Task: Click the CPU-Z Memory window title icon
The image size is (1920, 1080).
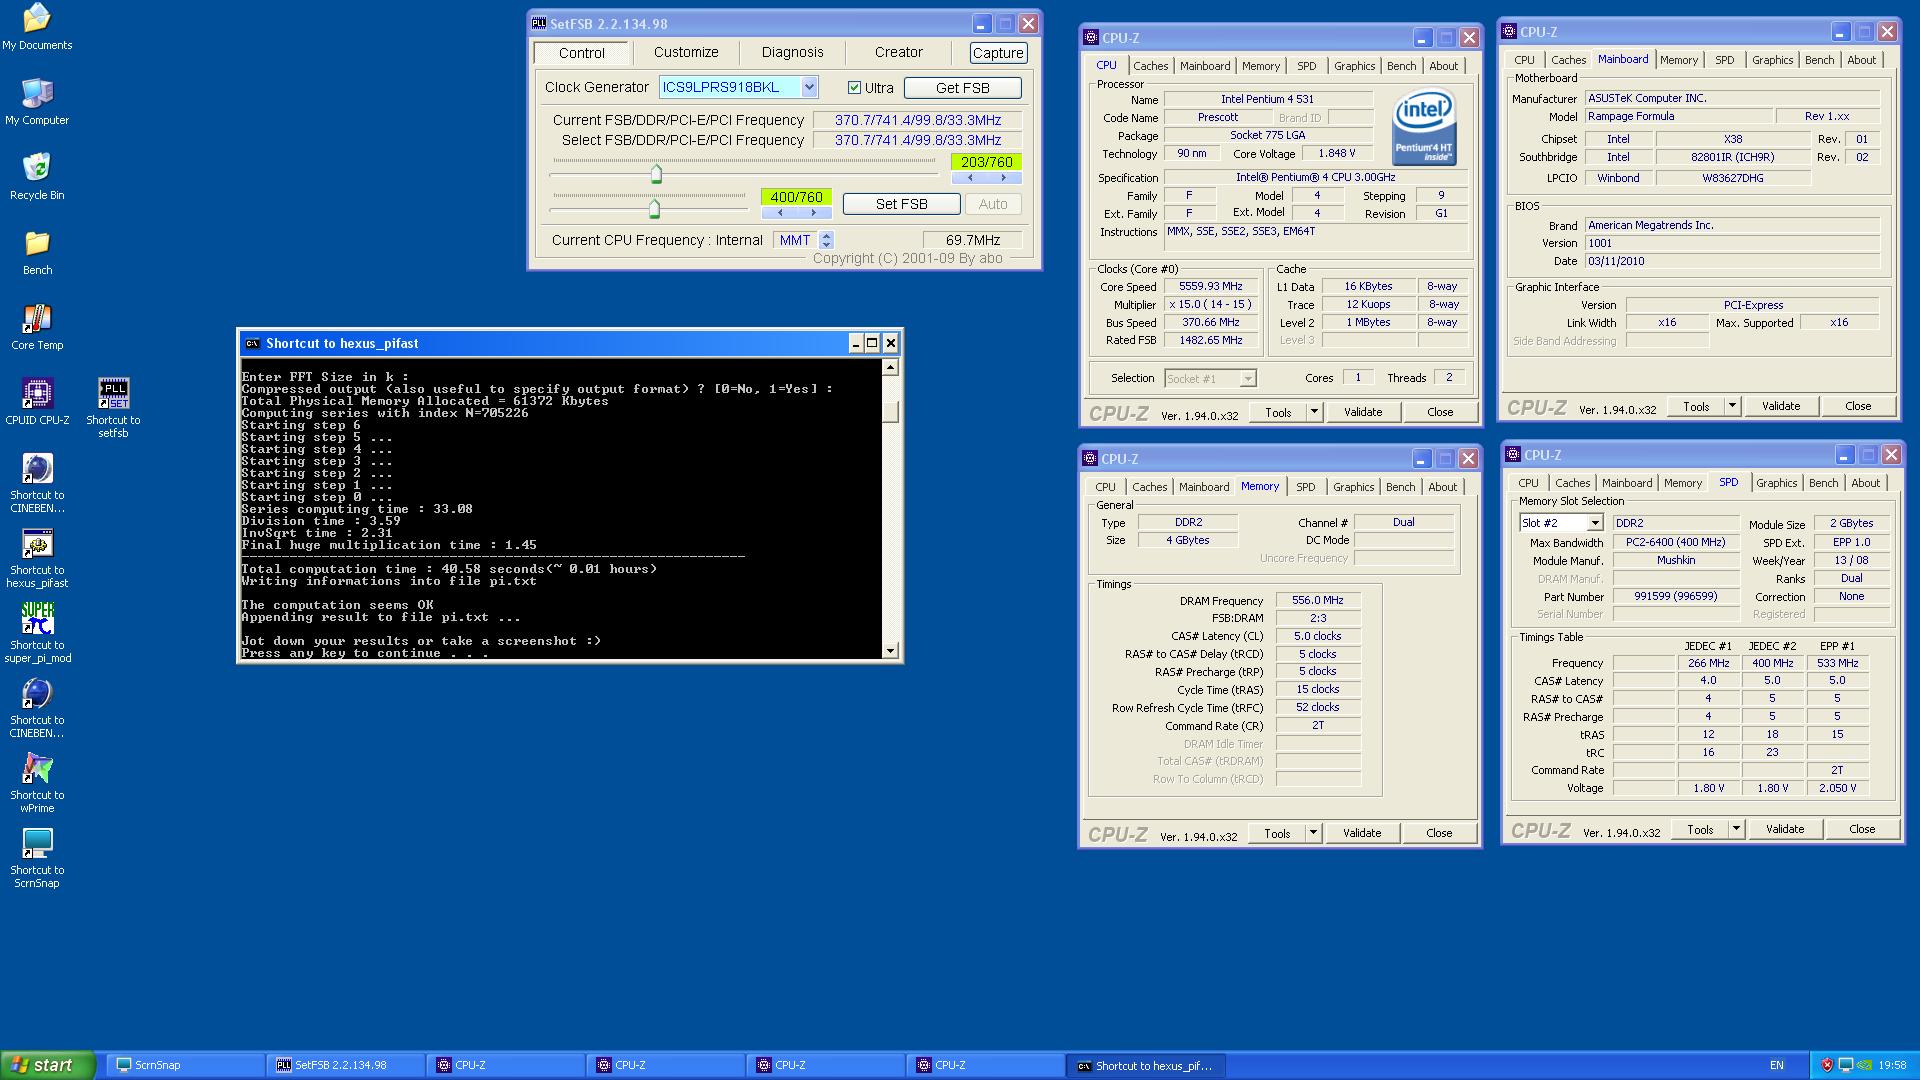Action: click(x=1091, y=458)
